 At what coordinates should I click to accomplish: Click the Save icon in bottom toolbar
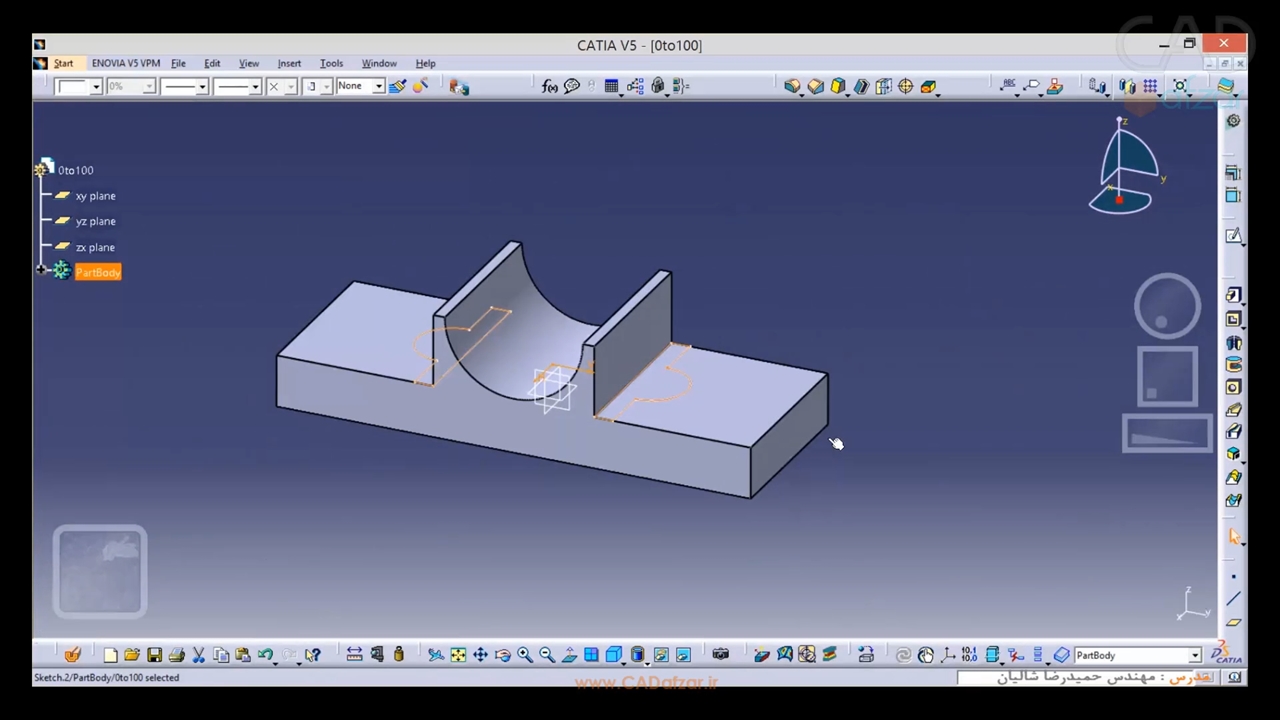tap(154, 655)
